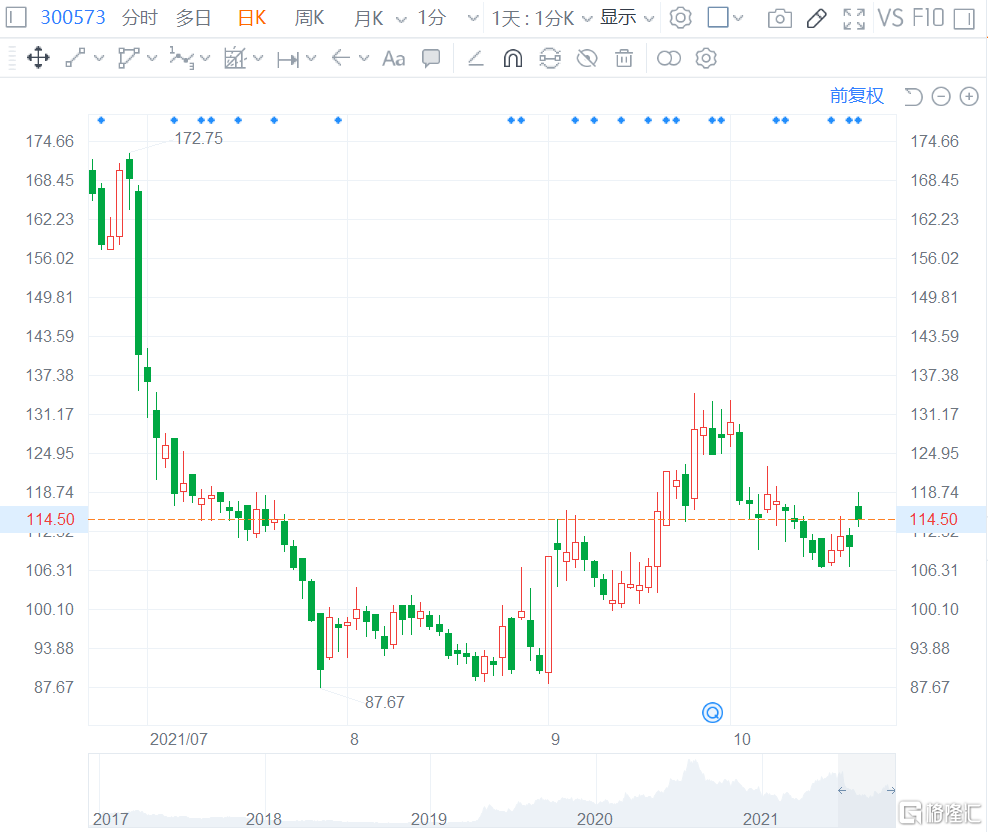Hide all drawings with eye-slash icon
This screenshot has width=988, height=832.
(587, 59)
